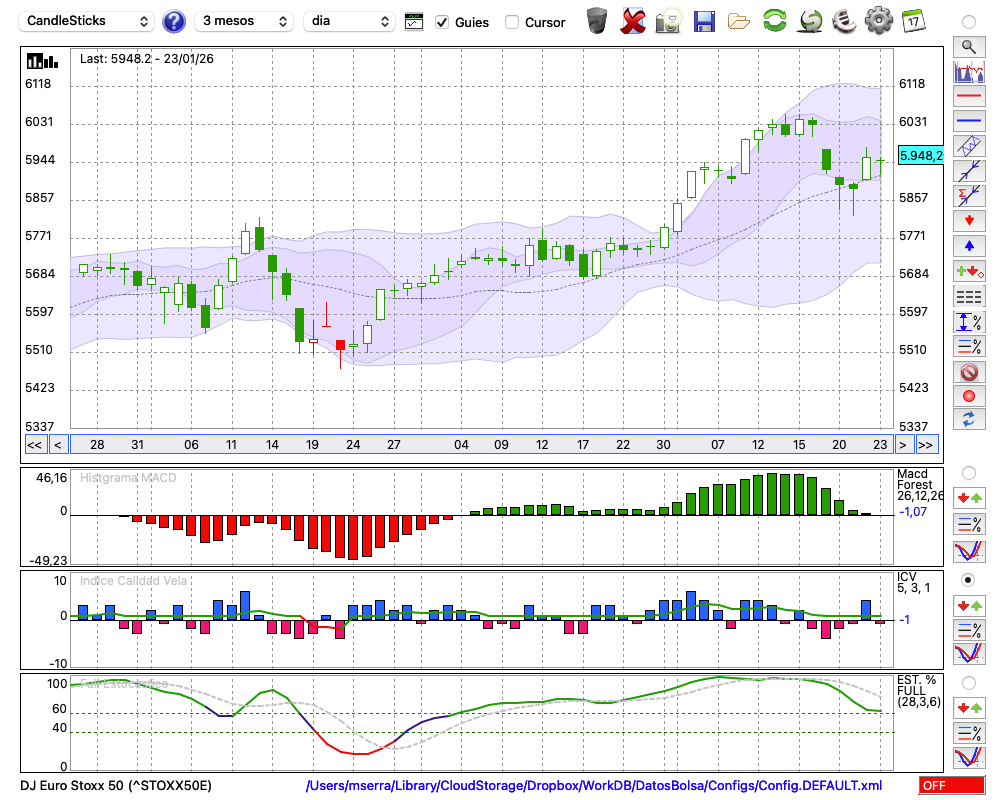
Task: Open the Config.DEFAULT.xml file path link
Action: tap(594, 786)
